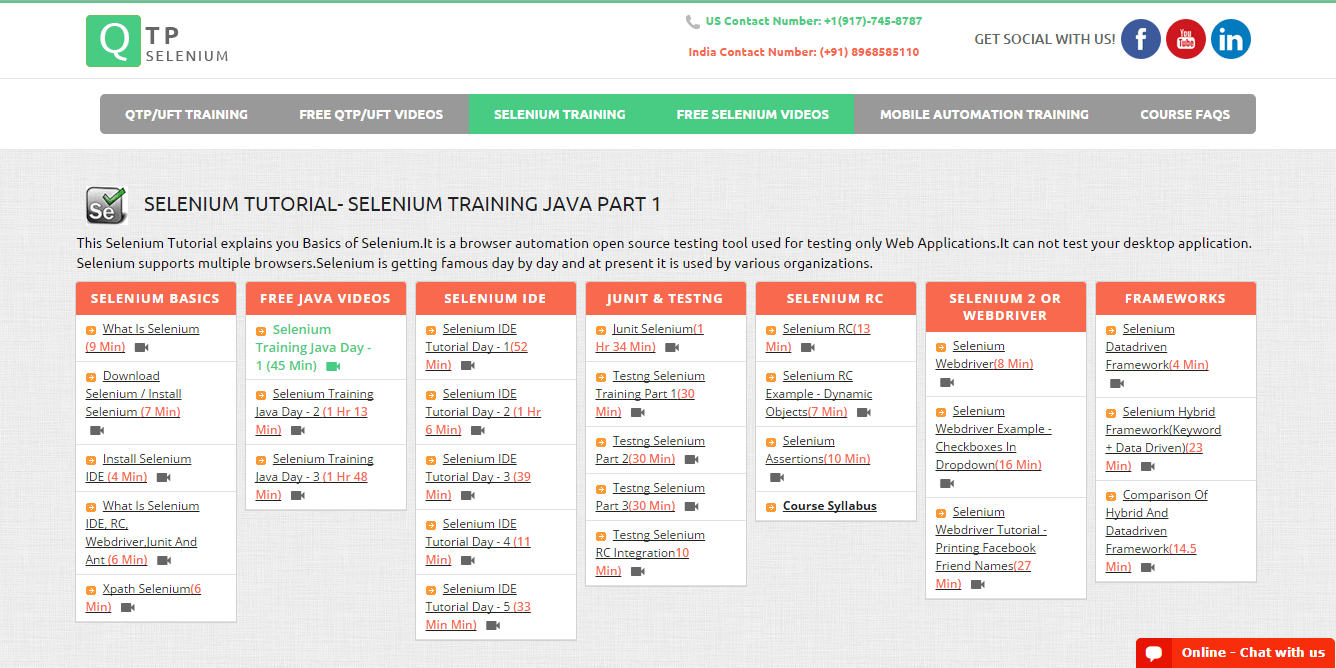Click the Frameworks column header
This screenshot has height=668, width=1336.
click(1175, 298)
